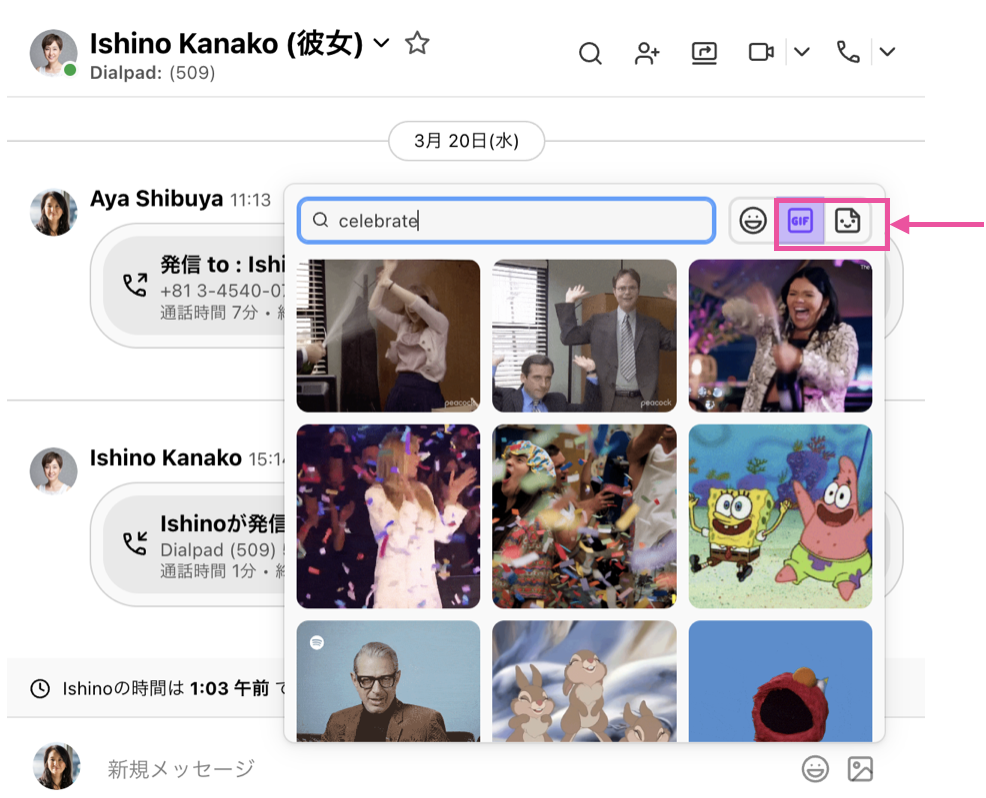Open search in the conversation header

point(590,53)
